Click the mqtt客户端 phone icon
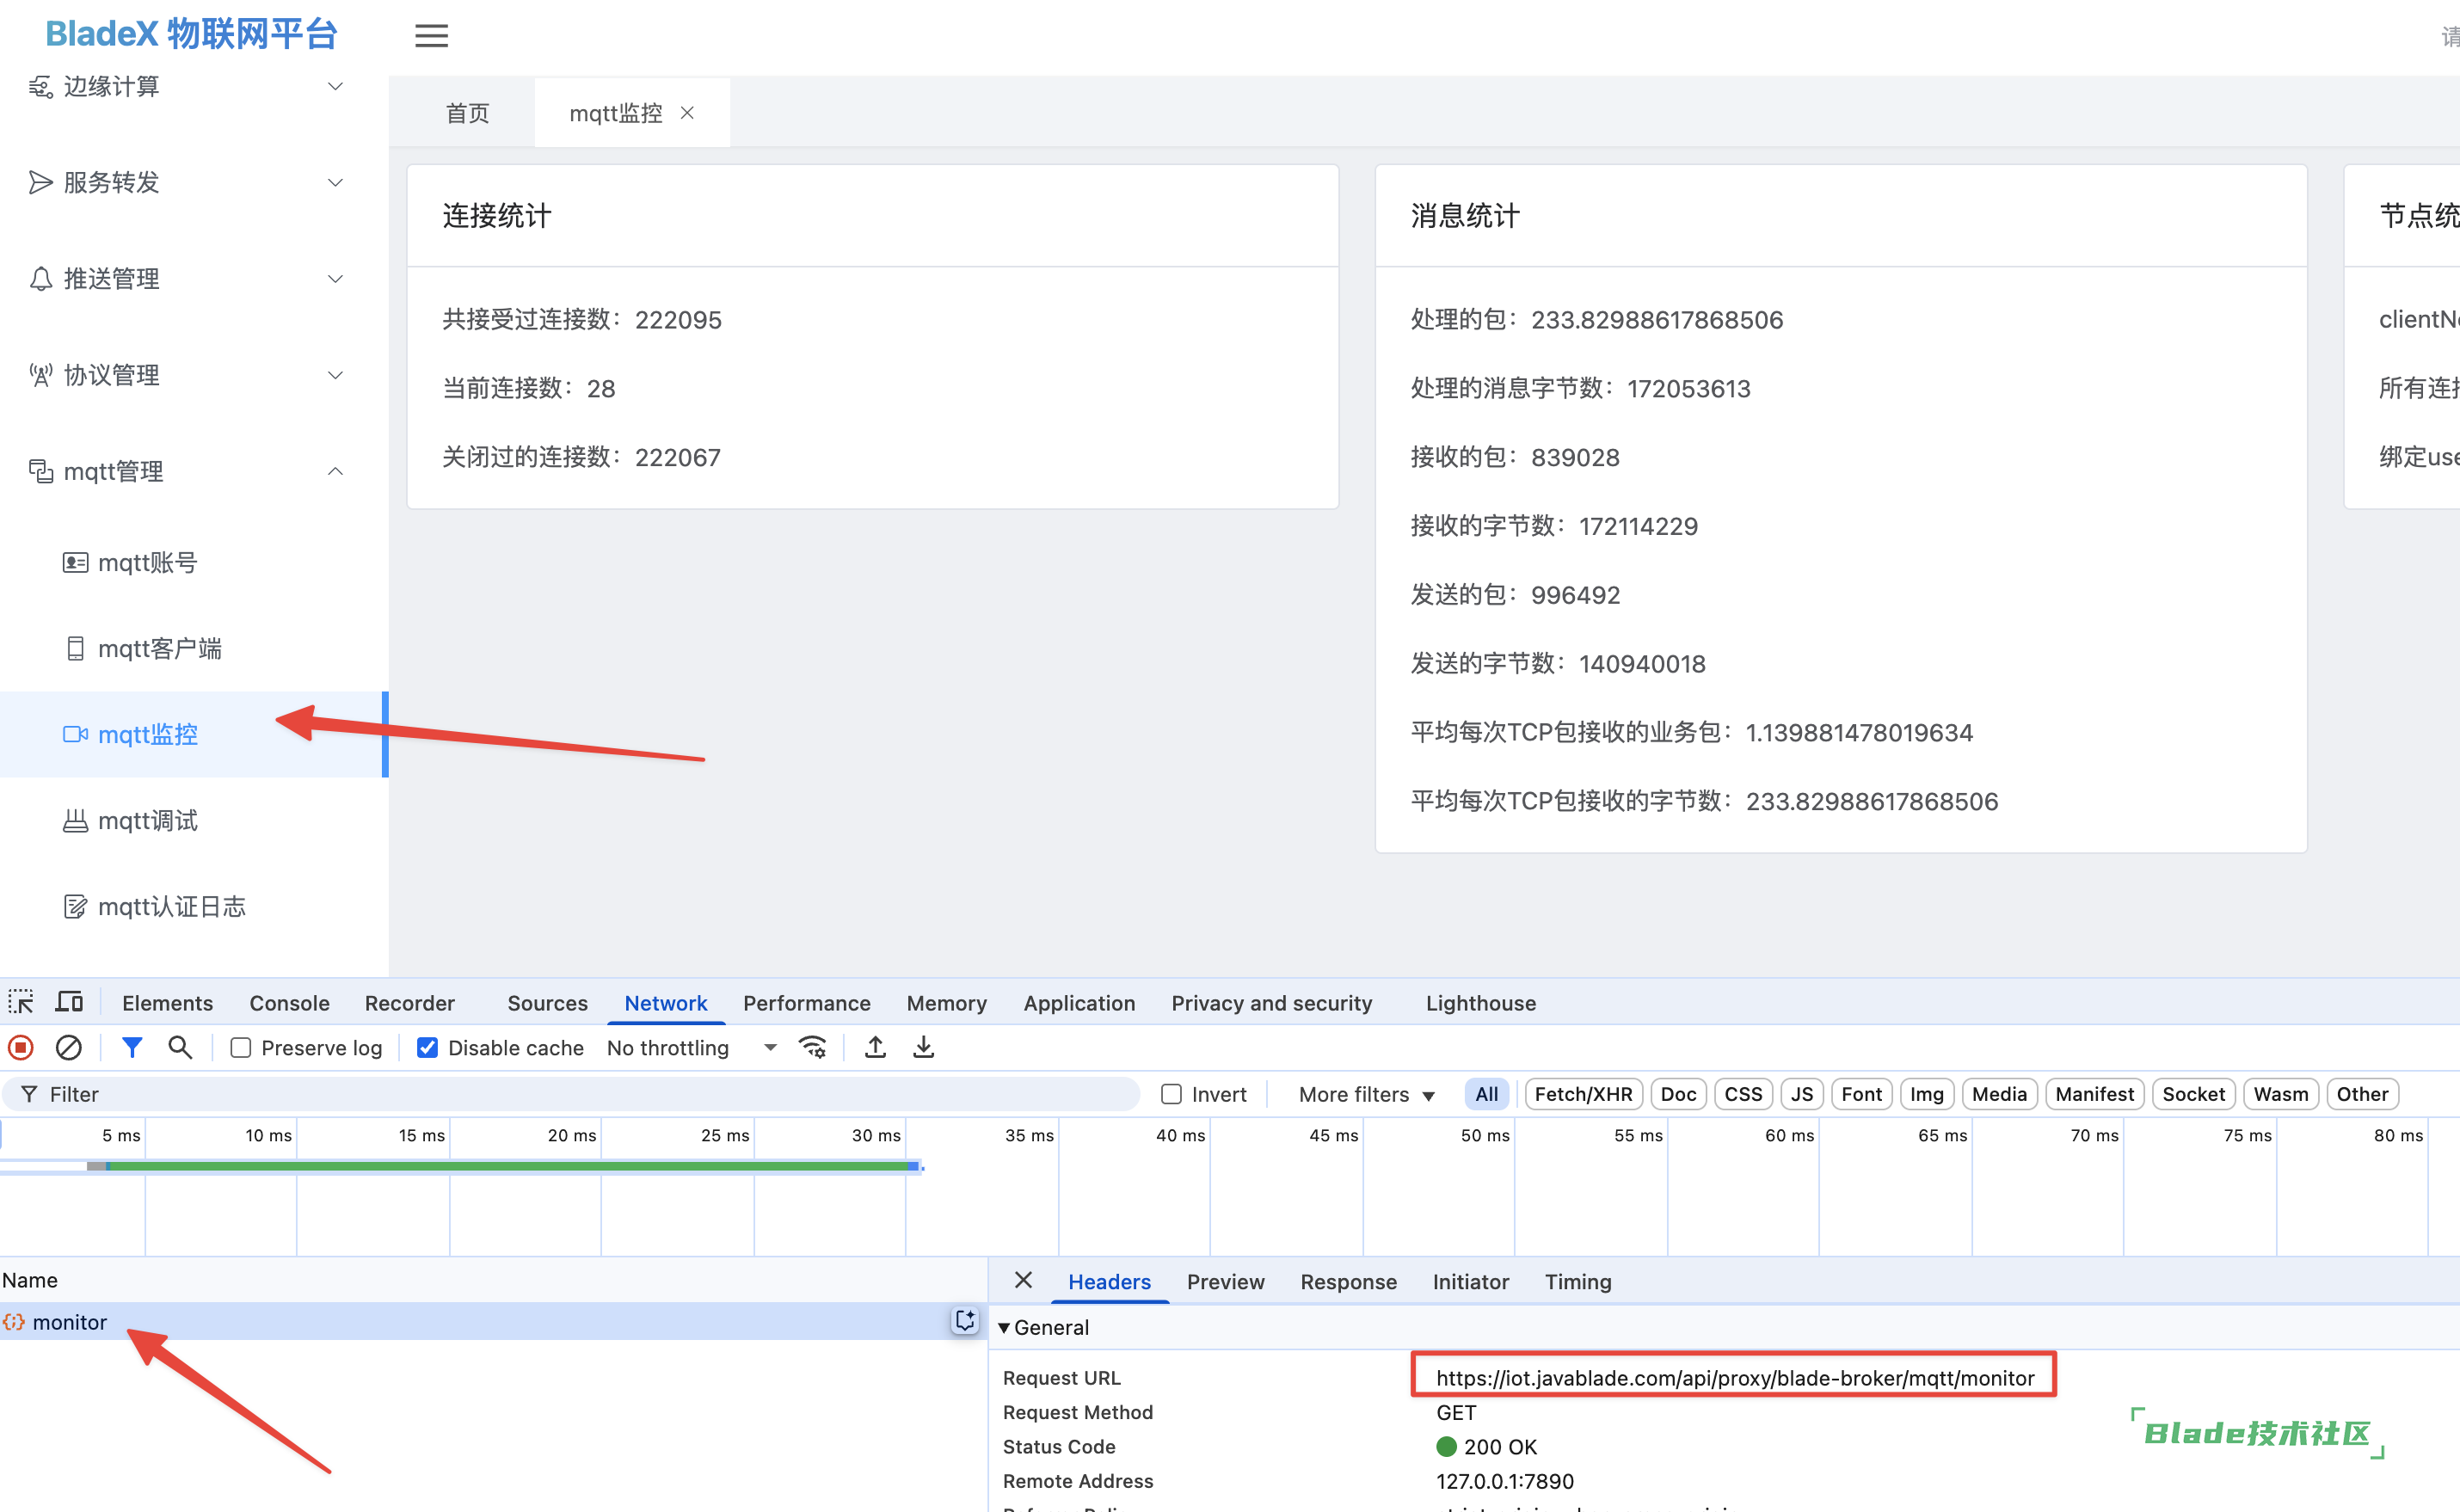 [75, 649]
